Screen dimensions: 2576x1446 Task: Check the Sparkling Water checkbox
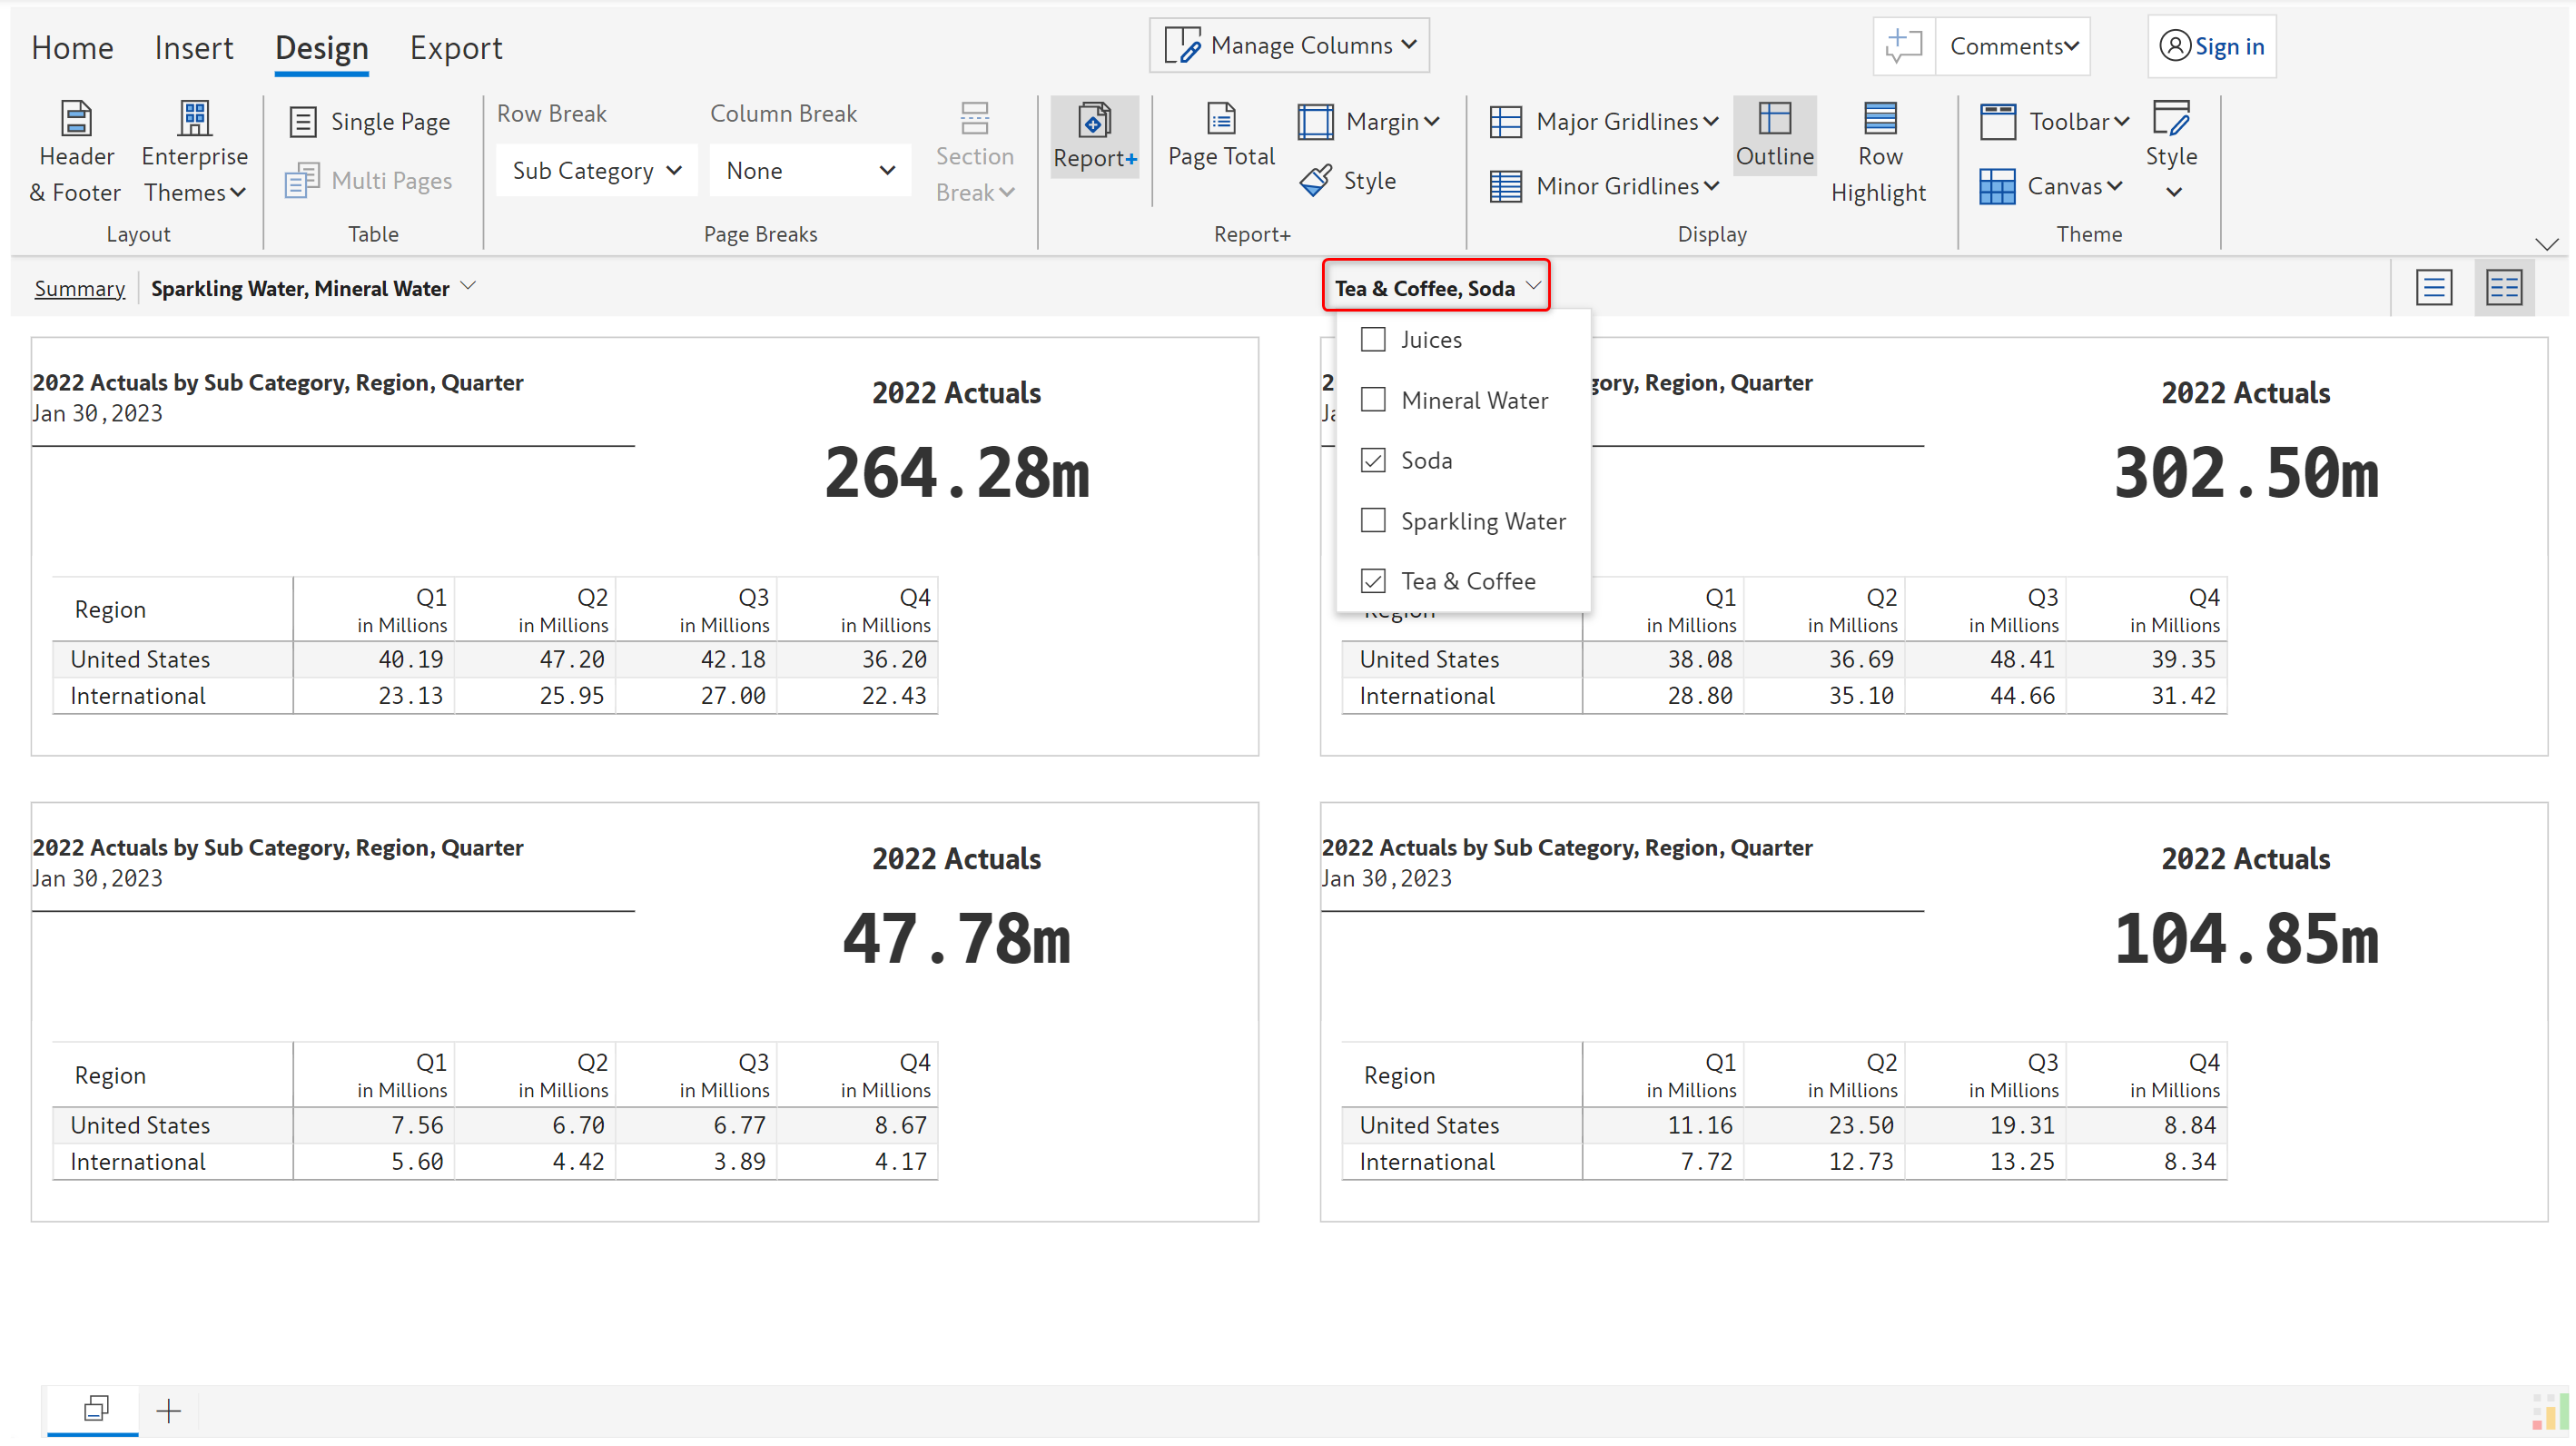point(1373,521)
